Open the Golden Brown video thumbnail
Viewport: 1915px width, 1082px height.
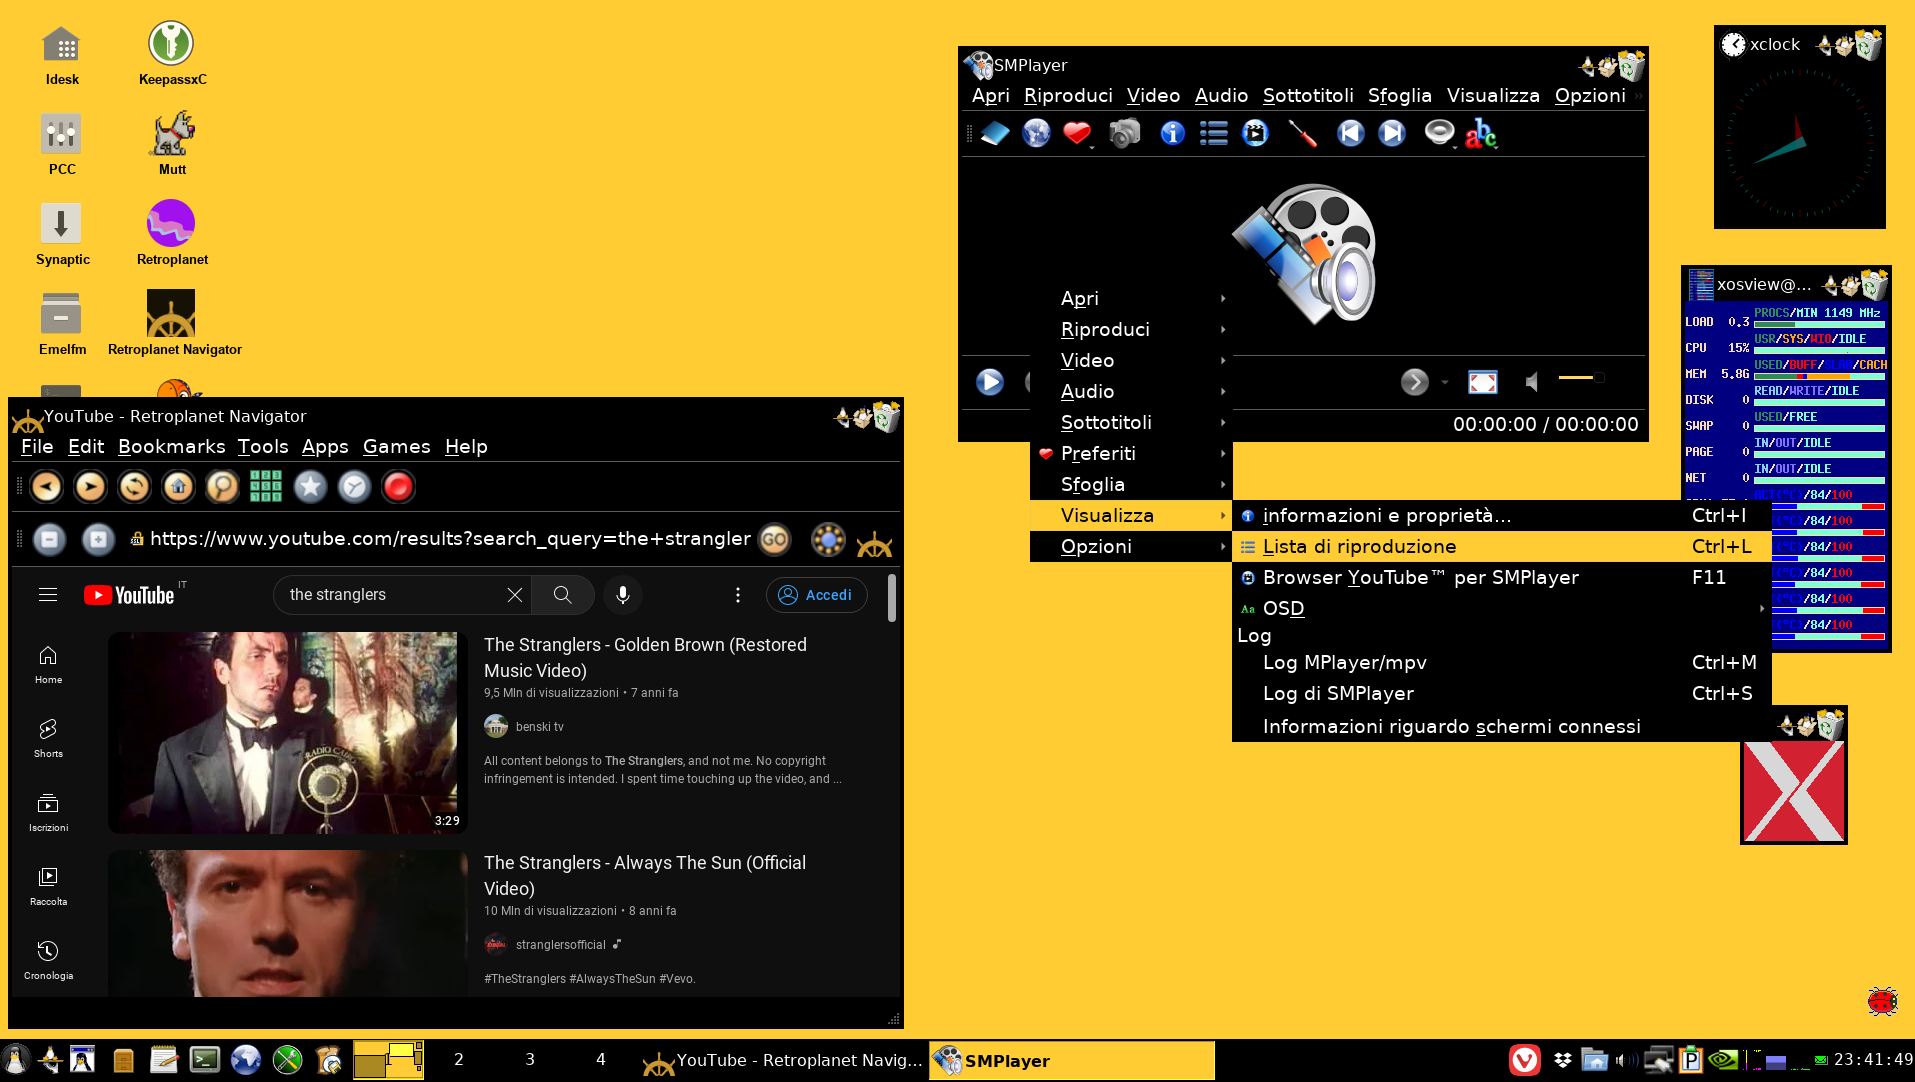coord(288,732)
